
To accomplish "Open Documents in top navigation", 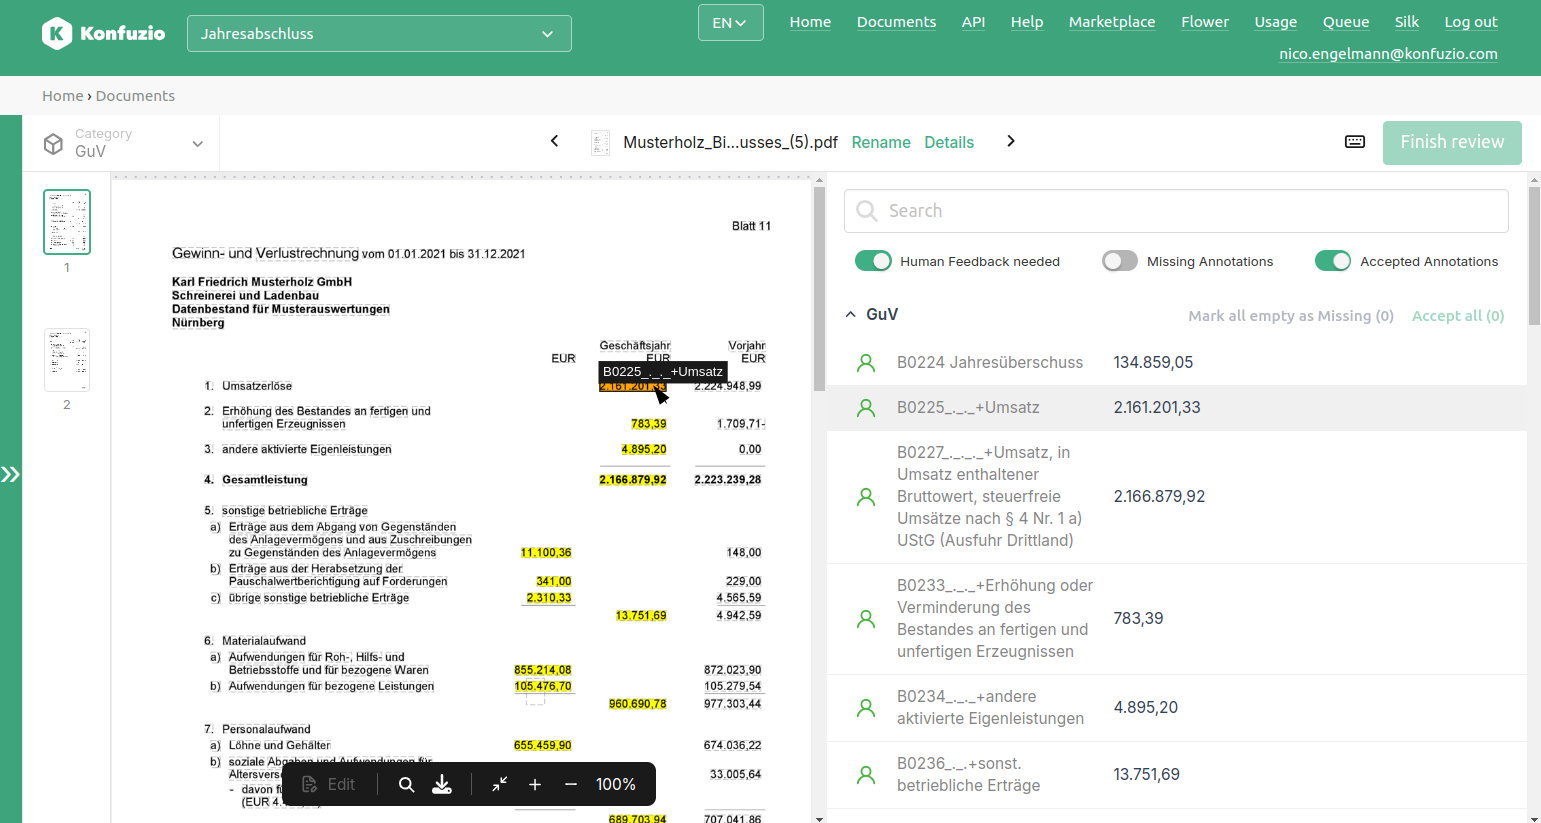I will tap(896, 22).
